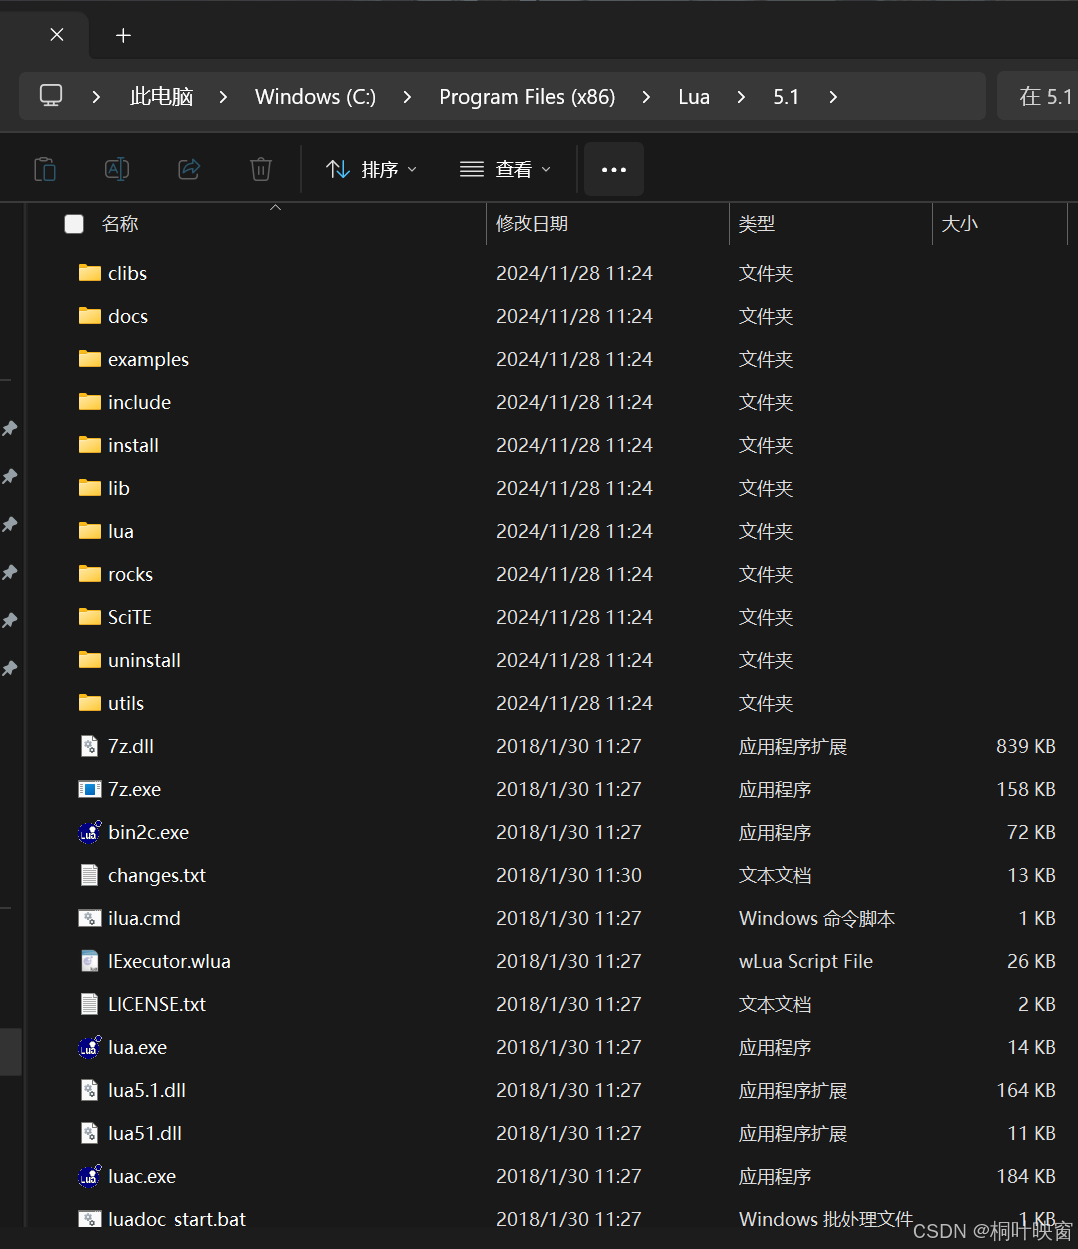Click the IExecutor.wlua file icon
The image size is (1078, 1249).
tap(90, 961)
